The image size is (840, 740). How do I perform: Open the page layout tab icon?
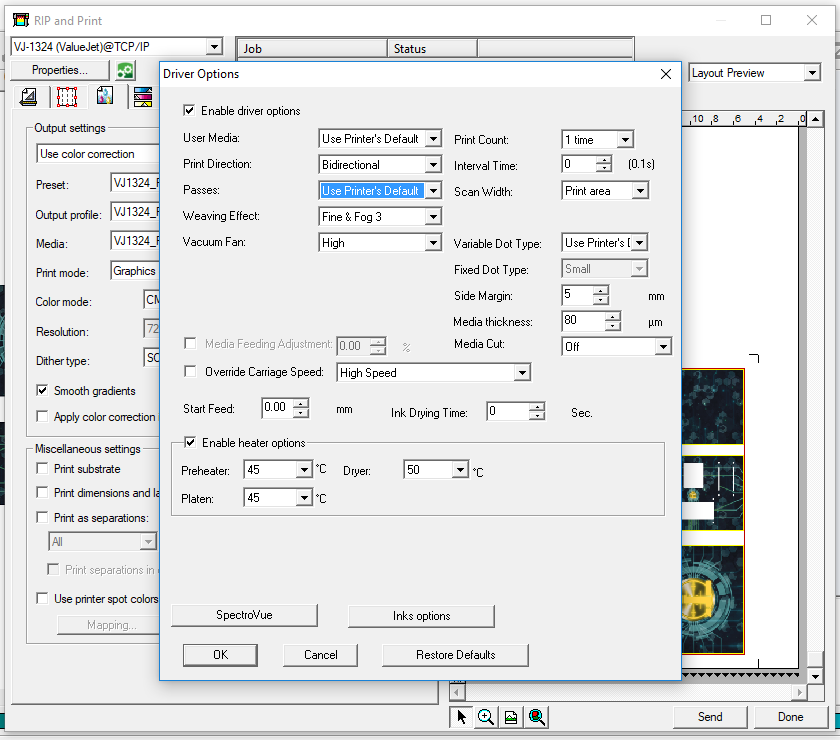tap(28, 97)
